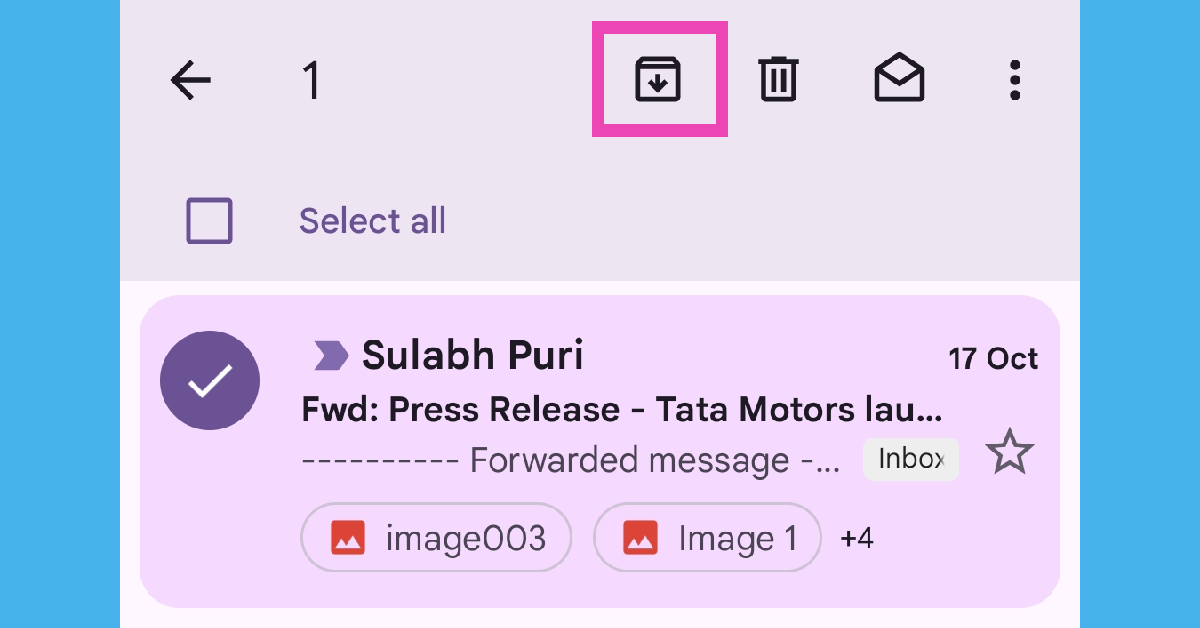Click the '17 Oct' date
The height and width of the screenshot is (628, 1200).
click(x=993, y=359)
